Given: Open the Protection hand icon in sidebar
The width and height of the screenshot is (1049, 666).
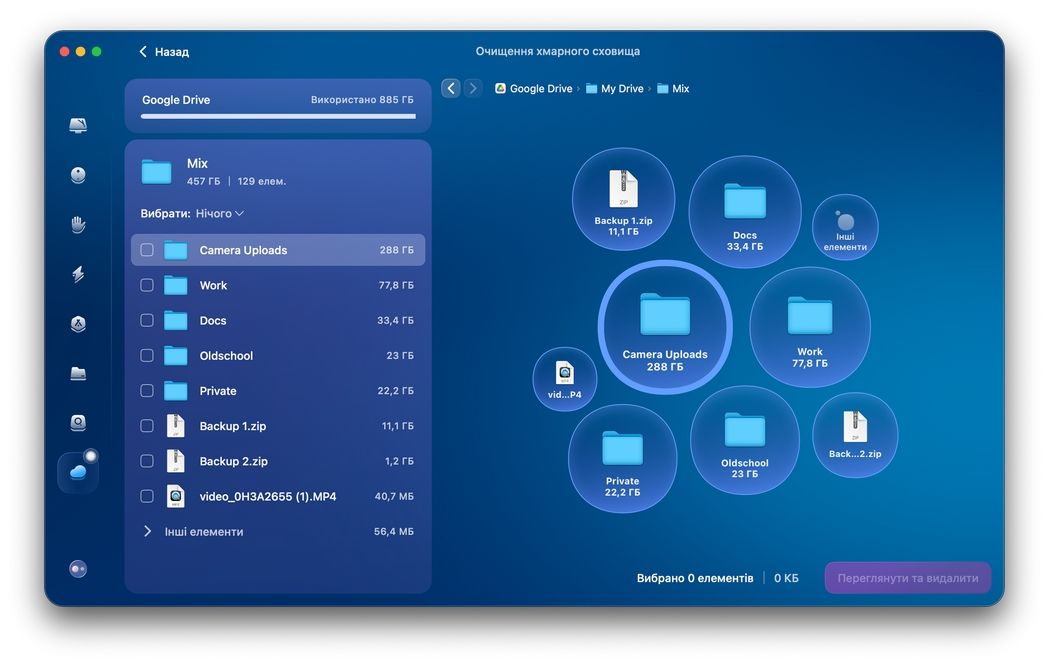Looking at the screenshot, I should 78,224.
